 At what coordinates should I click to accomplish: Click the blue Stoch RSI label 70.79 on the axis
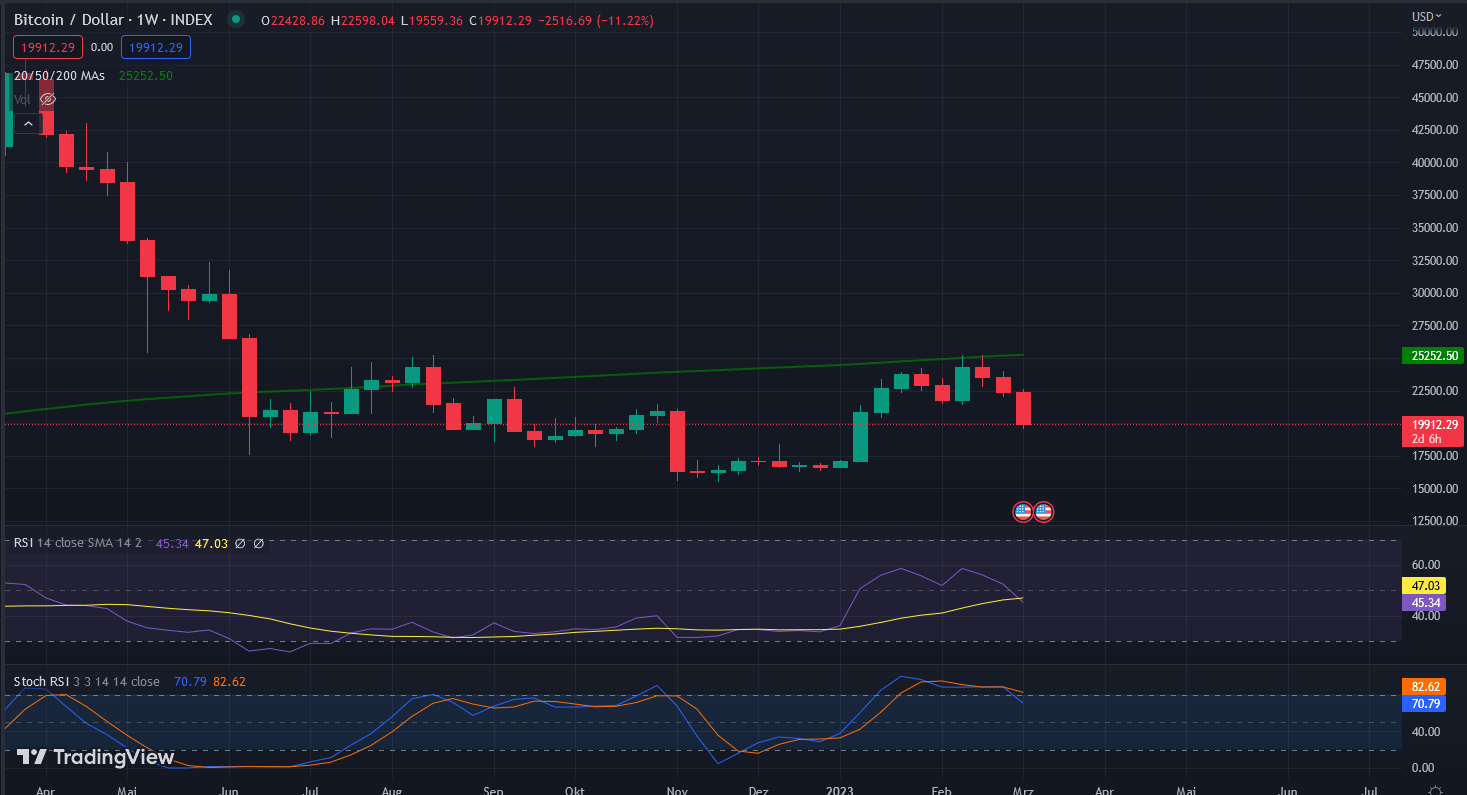click(x=1426, y=704)
